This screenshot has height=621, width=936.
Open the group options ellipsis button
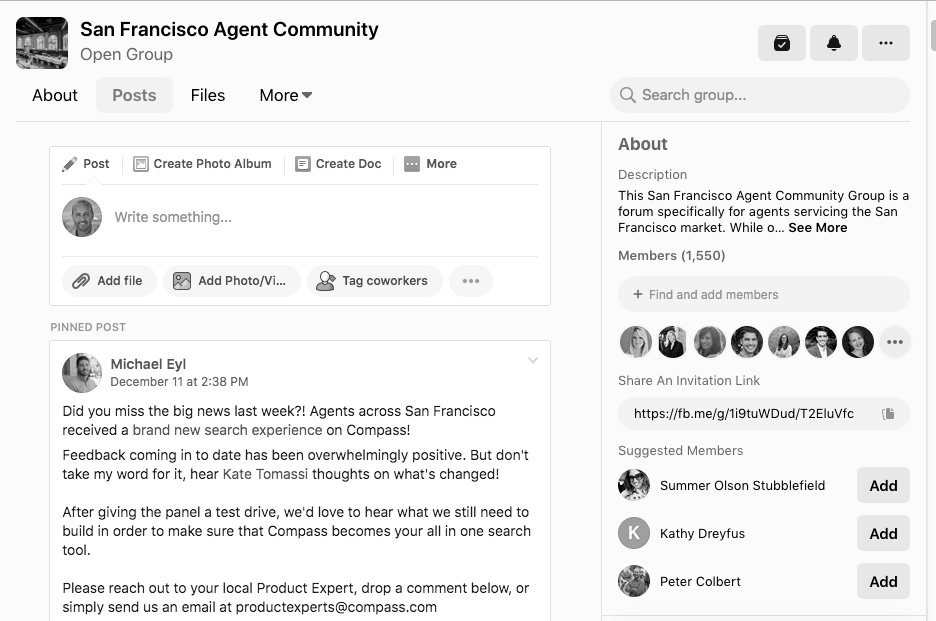[x=885, y=43]
